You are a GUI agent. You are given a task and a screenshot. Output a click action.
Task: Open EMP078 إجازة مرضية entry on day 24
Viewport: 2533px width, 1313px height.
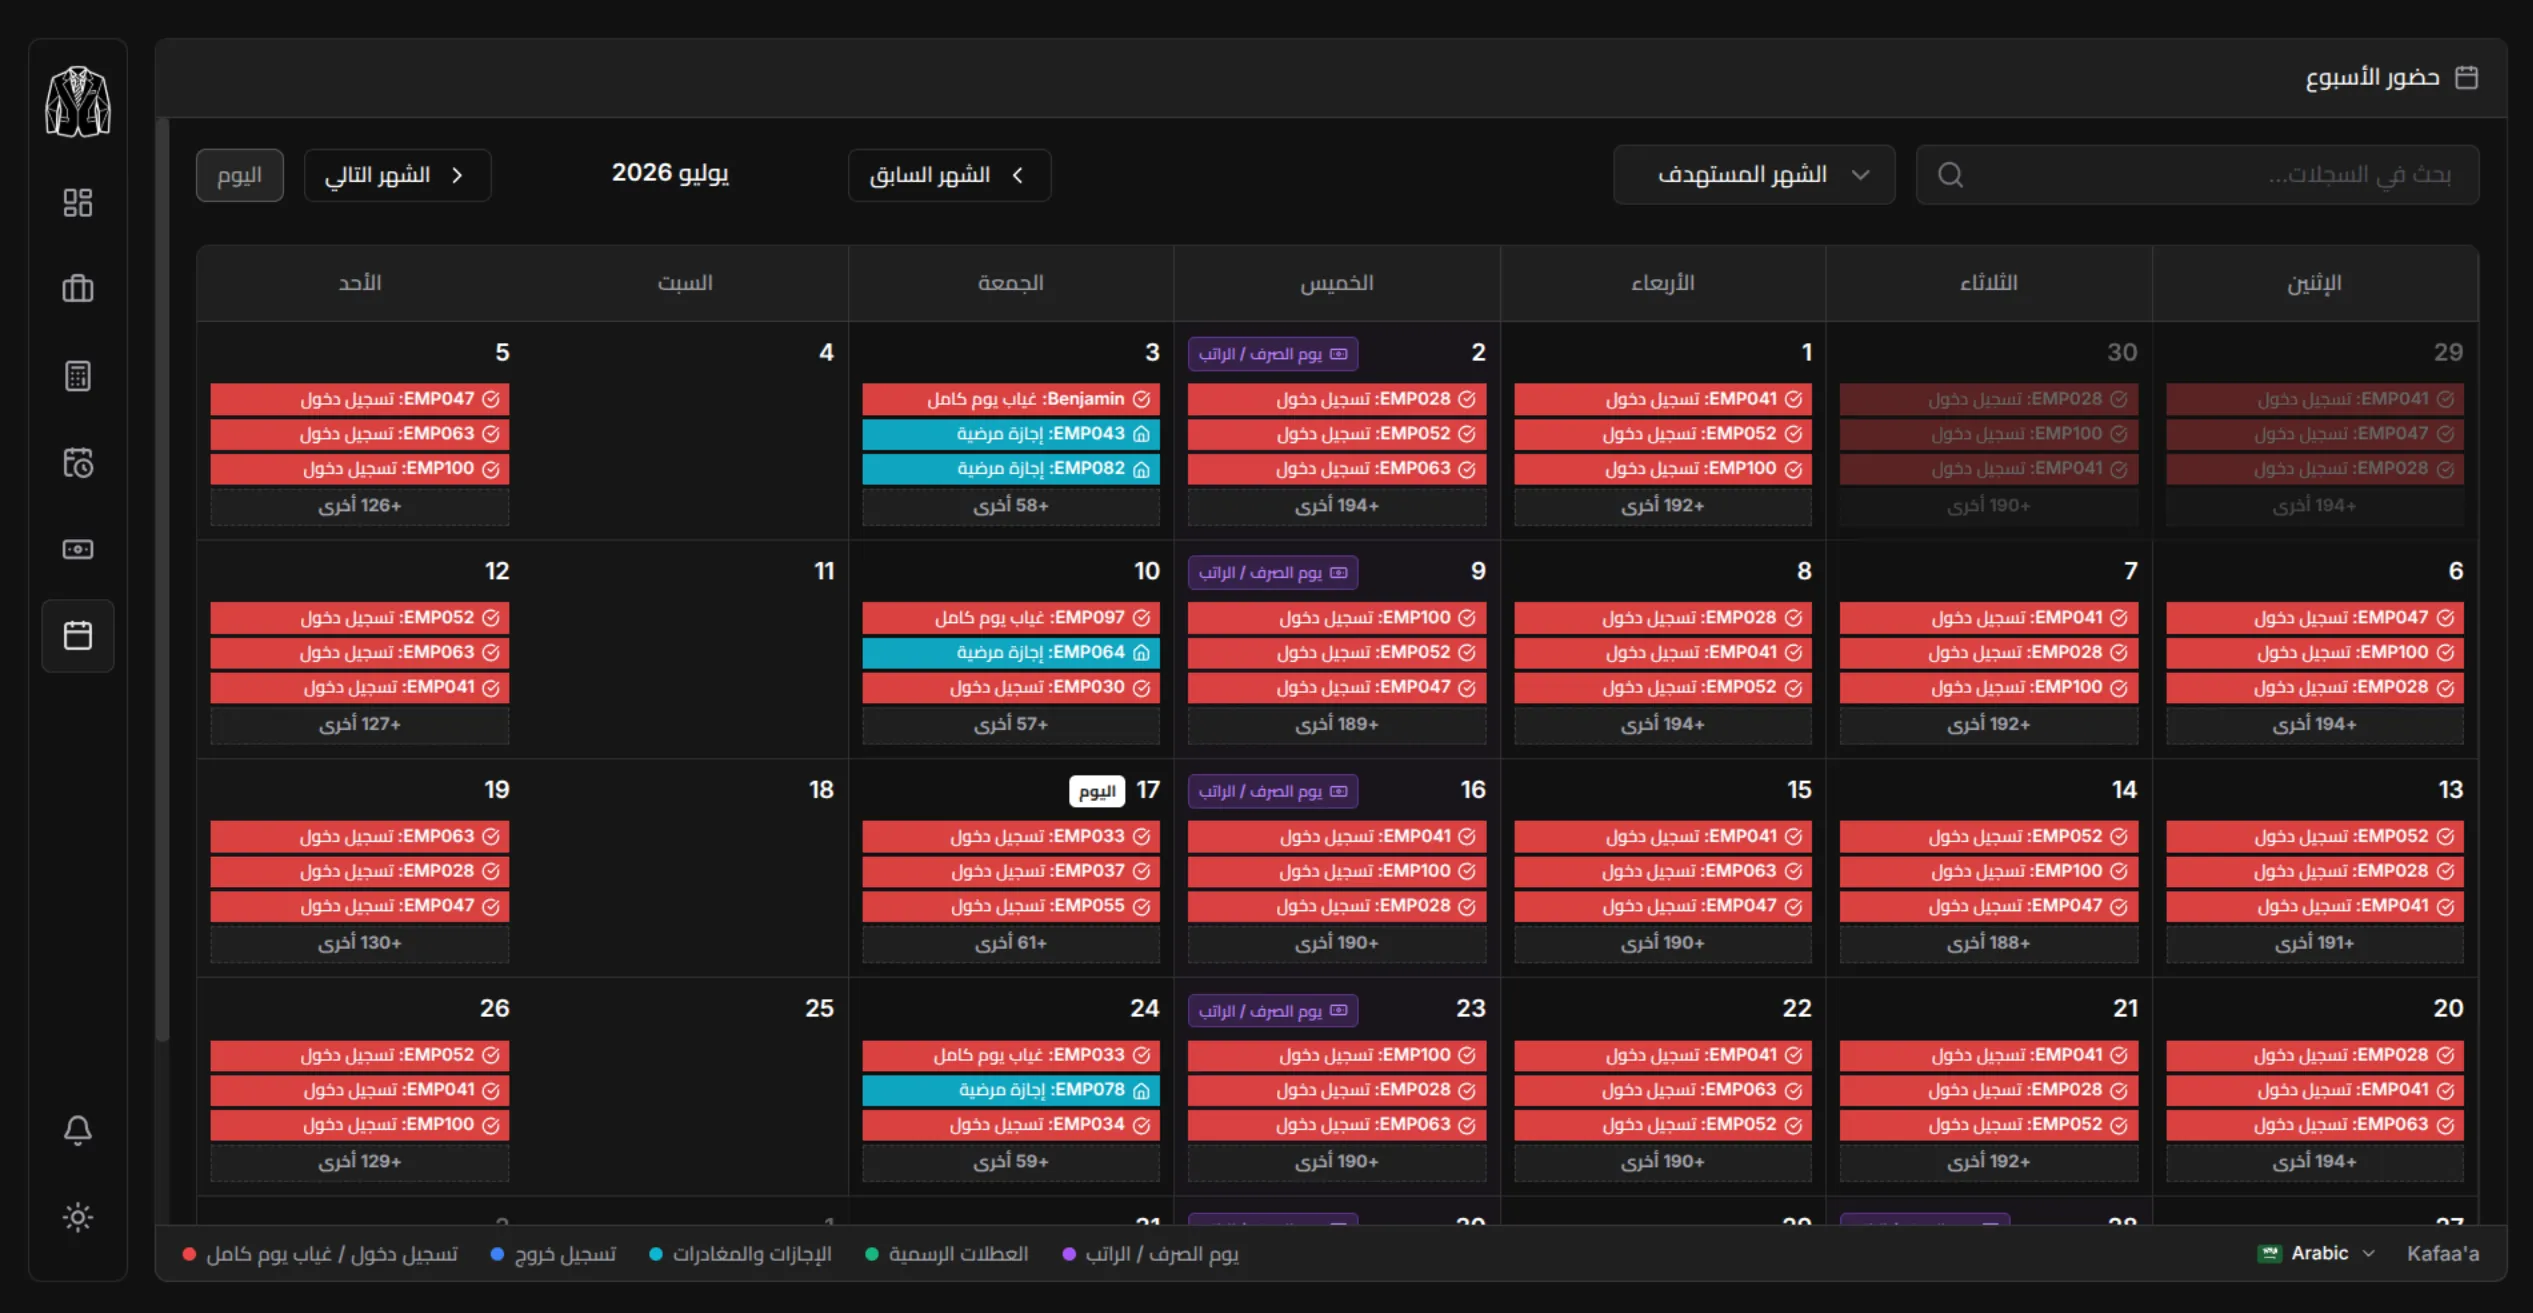pos(1011,1090)
